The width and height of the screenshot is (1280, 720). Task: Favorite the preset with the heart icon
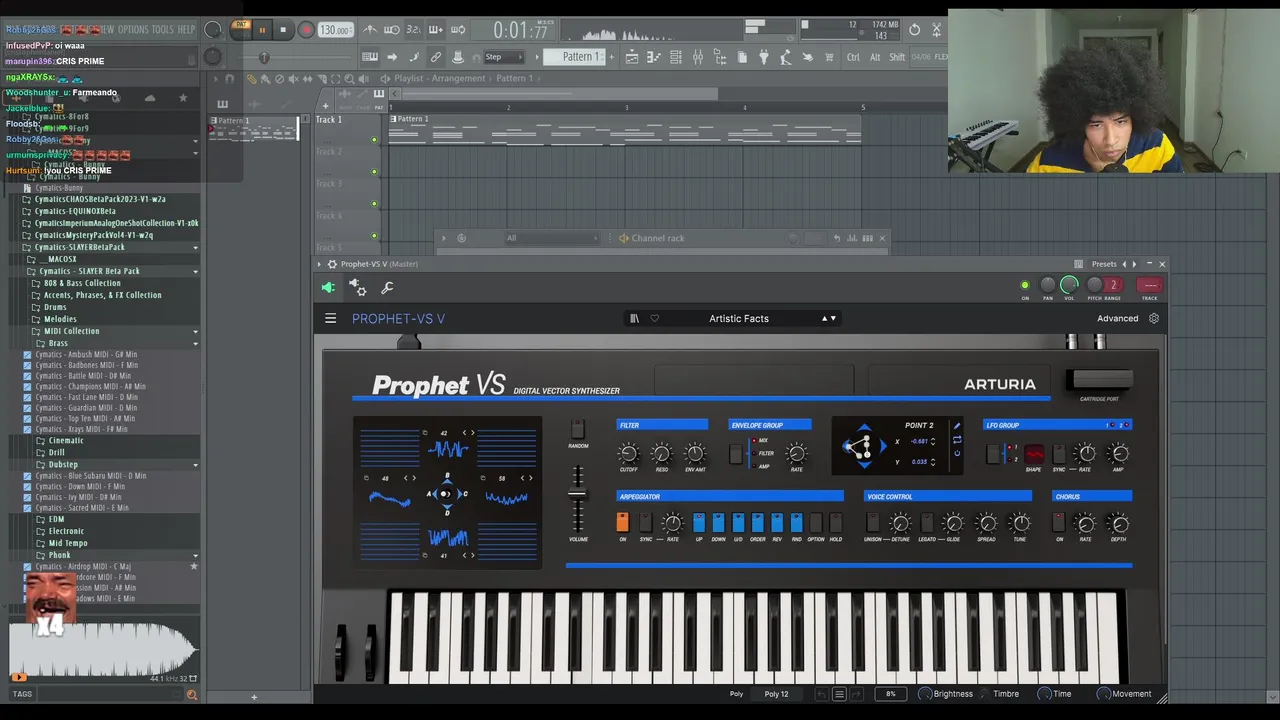(655, 319)
